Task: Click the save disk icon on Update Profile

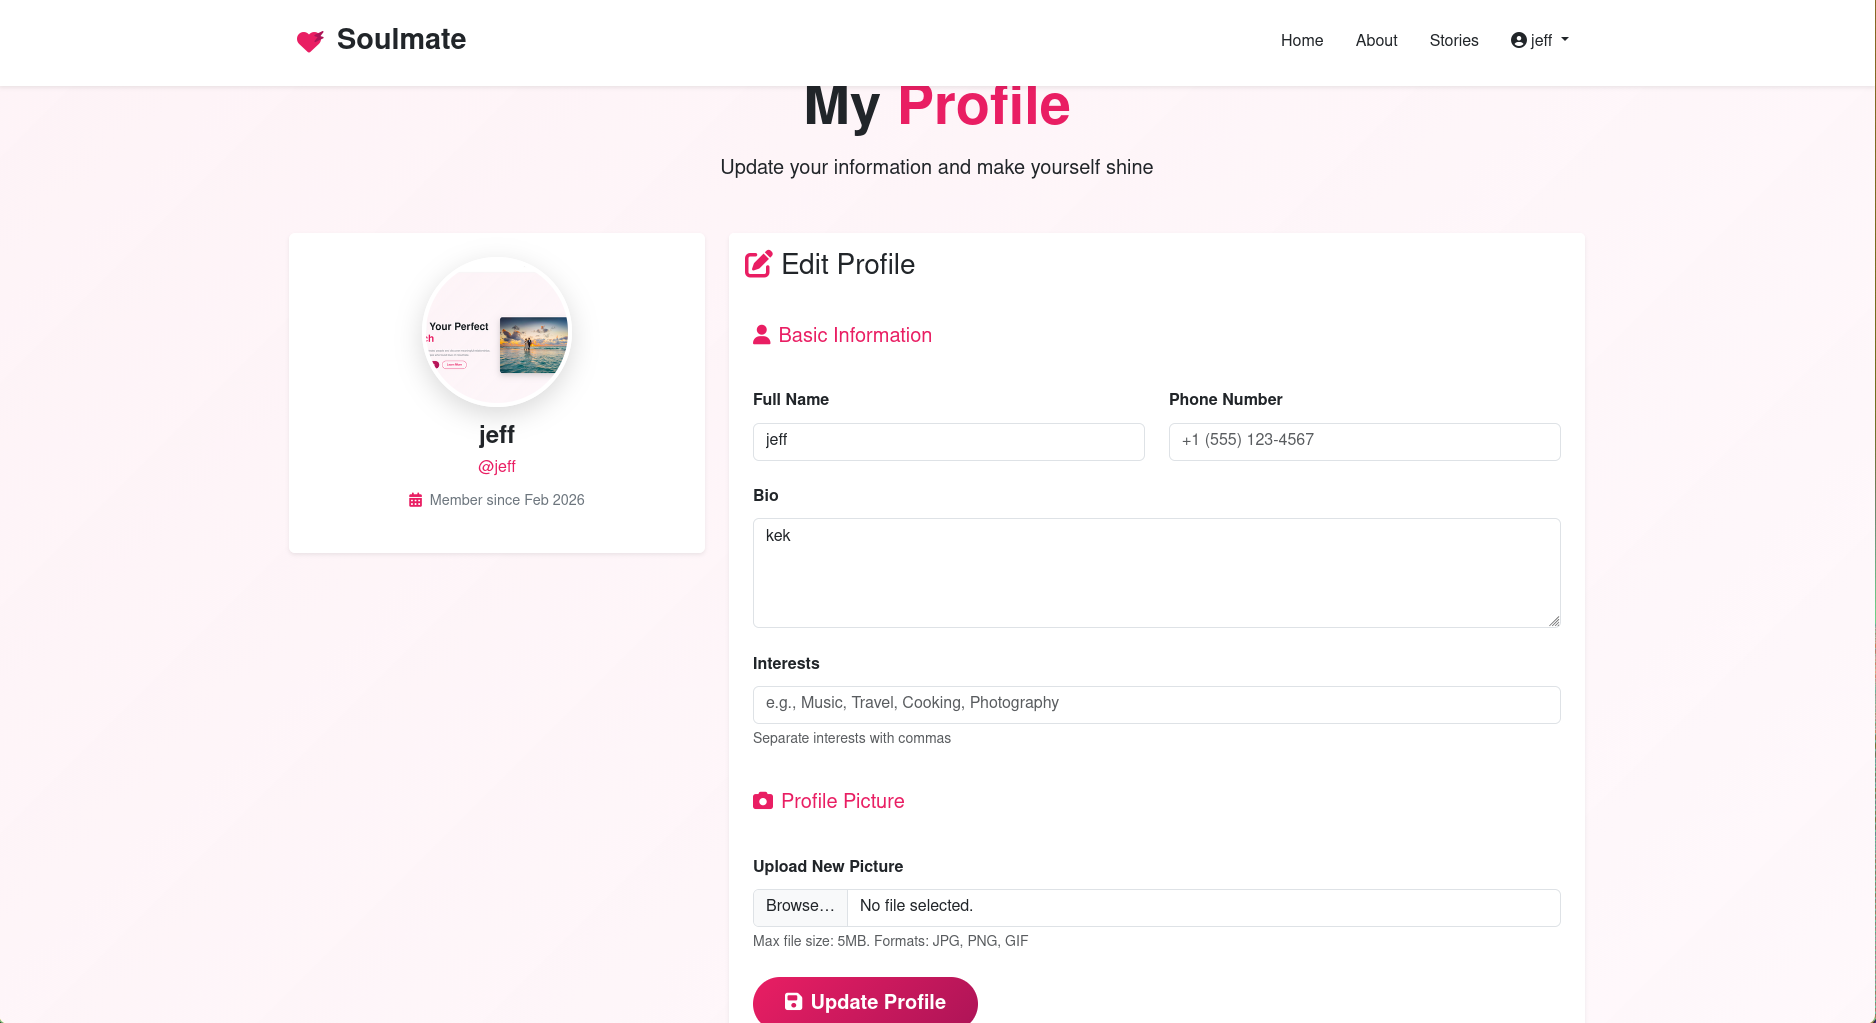Action: (793, 1001)
